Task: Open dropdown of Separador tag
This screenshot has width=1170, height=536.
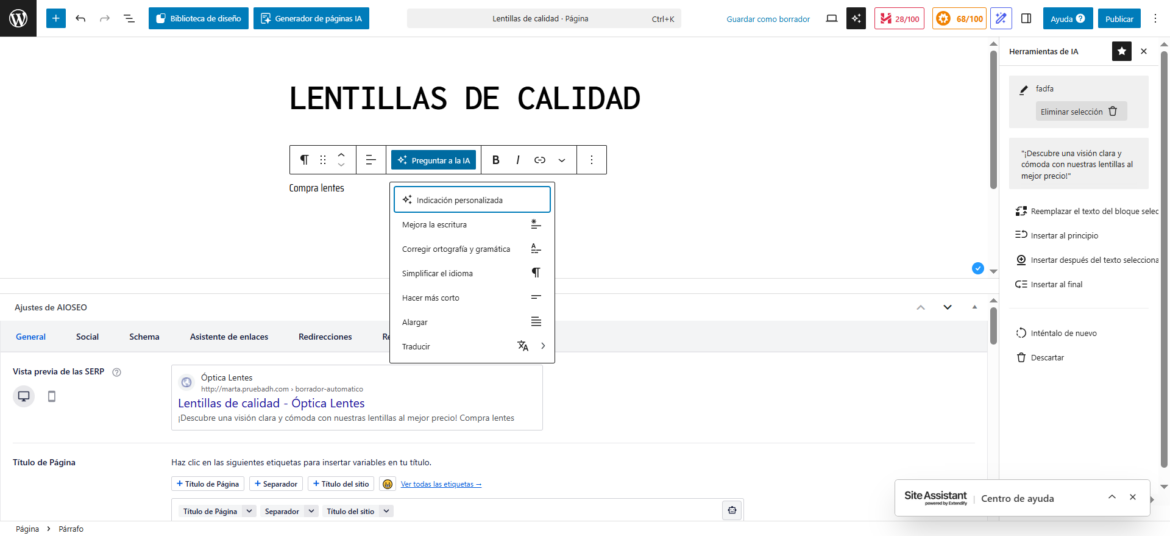Action: 311,511
